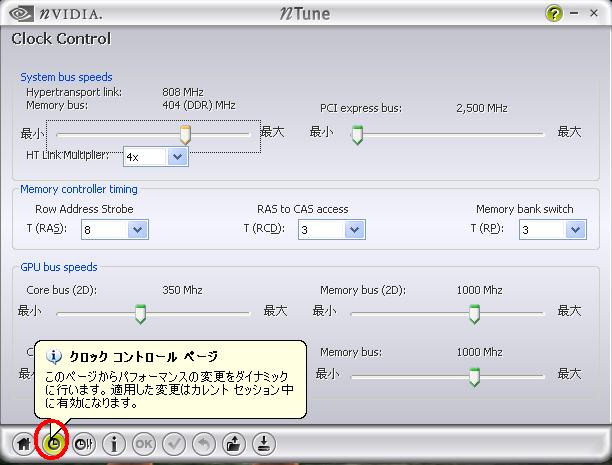Viewport: 612px width, 465px height.
Task: Expand the T (RP) dropdown
Action: click(x=575, y=230)
